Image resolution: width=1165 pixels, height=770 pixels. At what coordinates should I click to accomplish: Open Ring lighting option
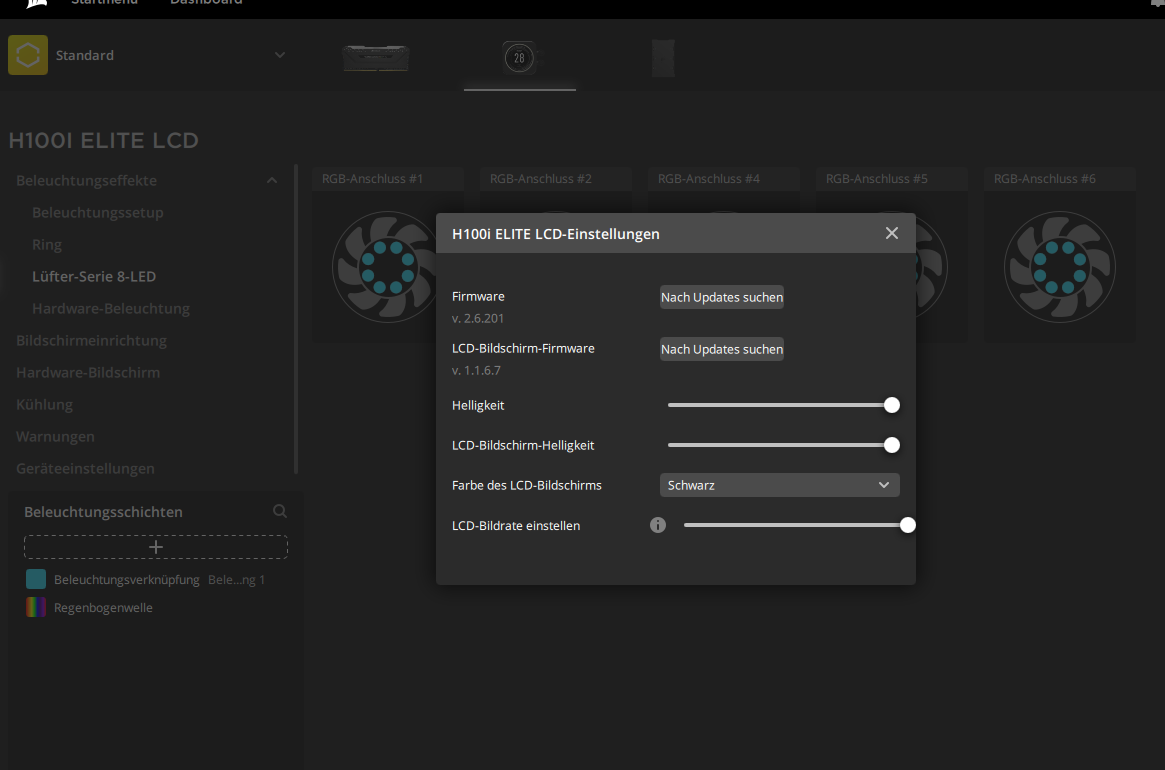47,245
